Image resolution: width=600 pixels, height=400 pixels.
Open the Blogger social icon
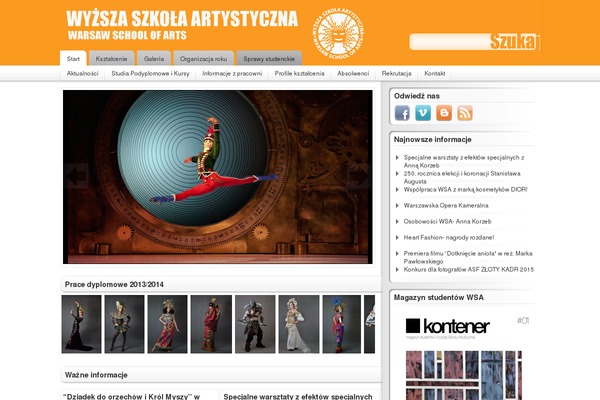tap(444, 113)
